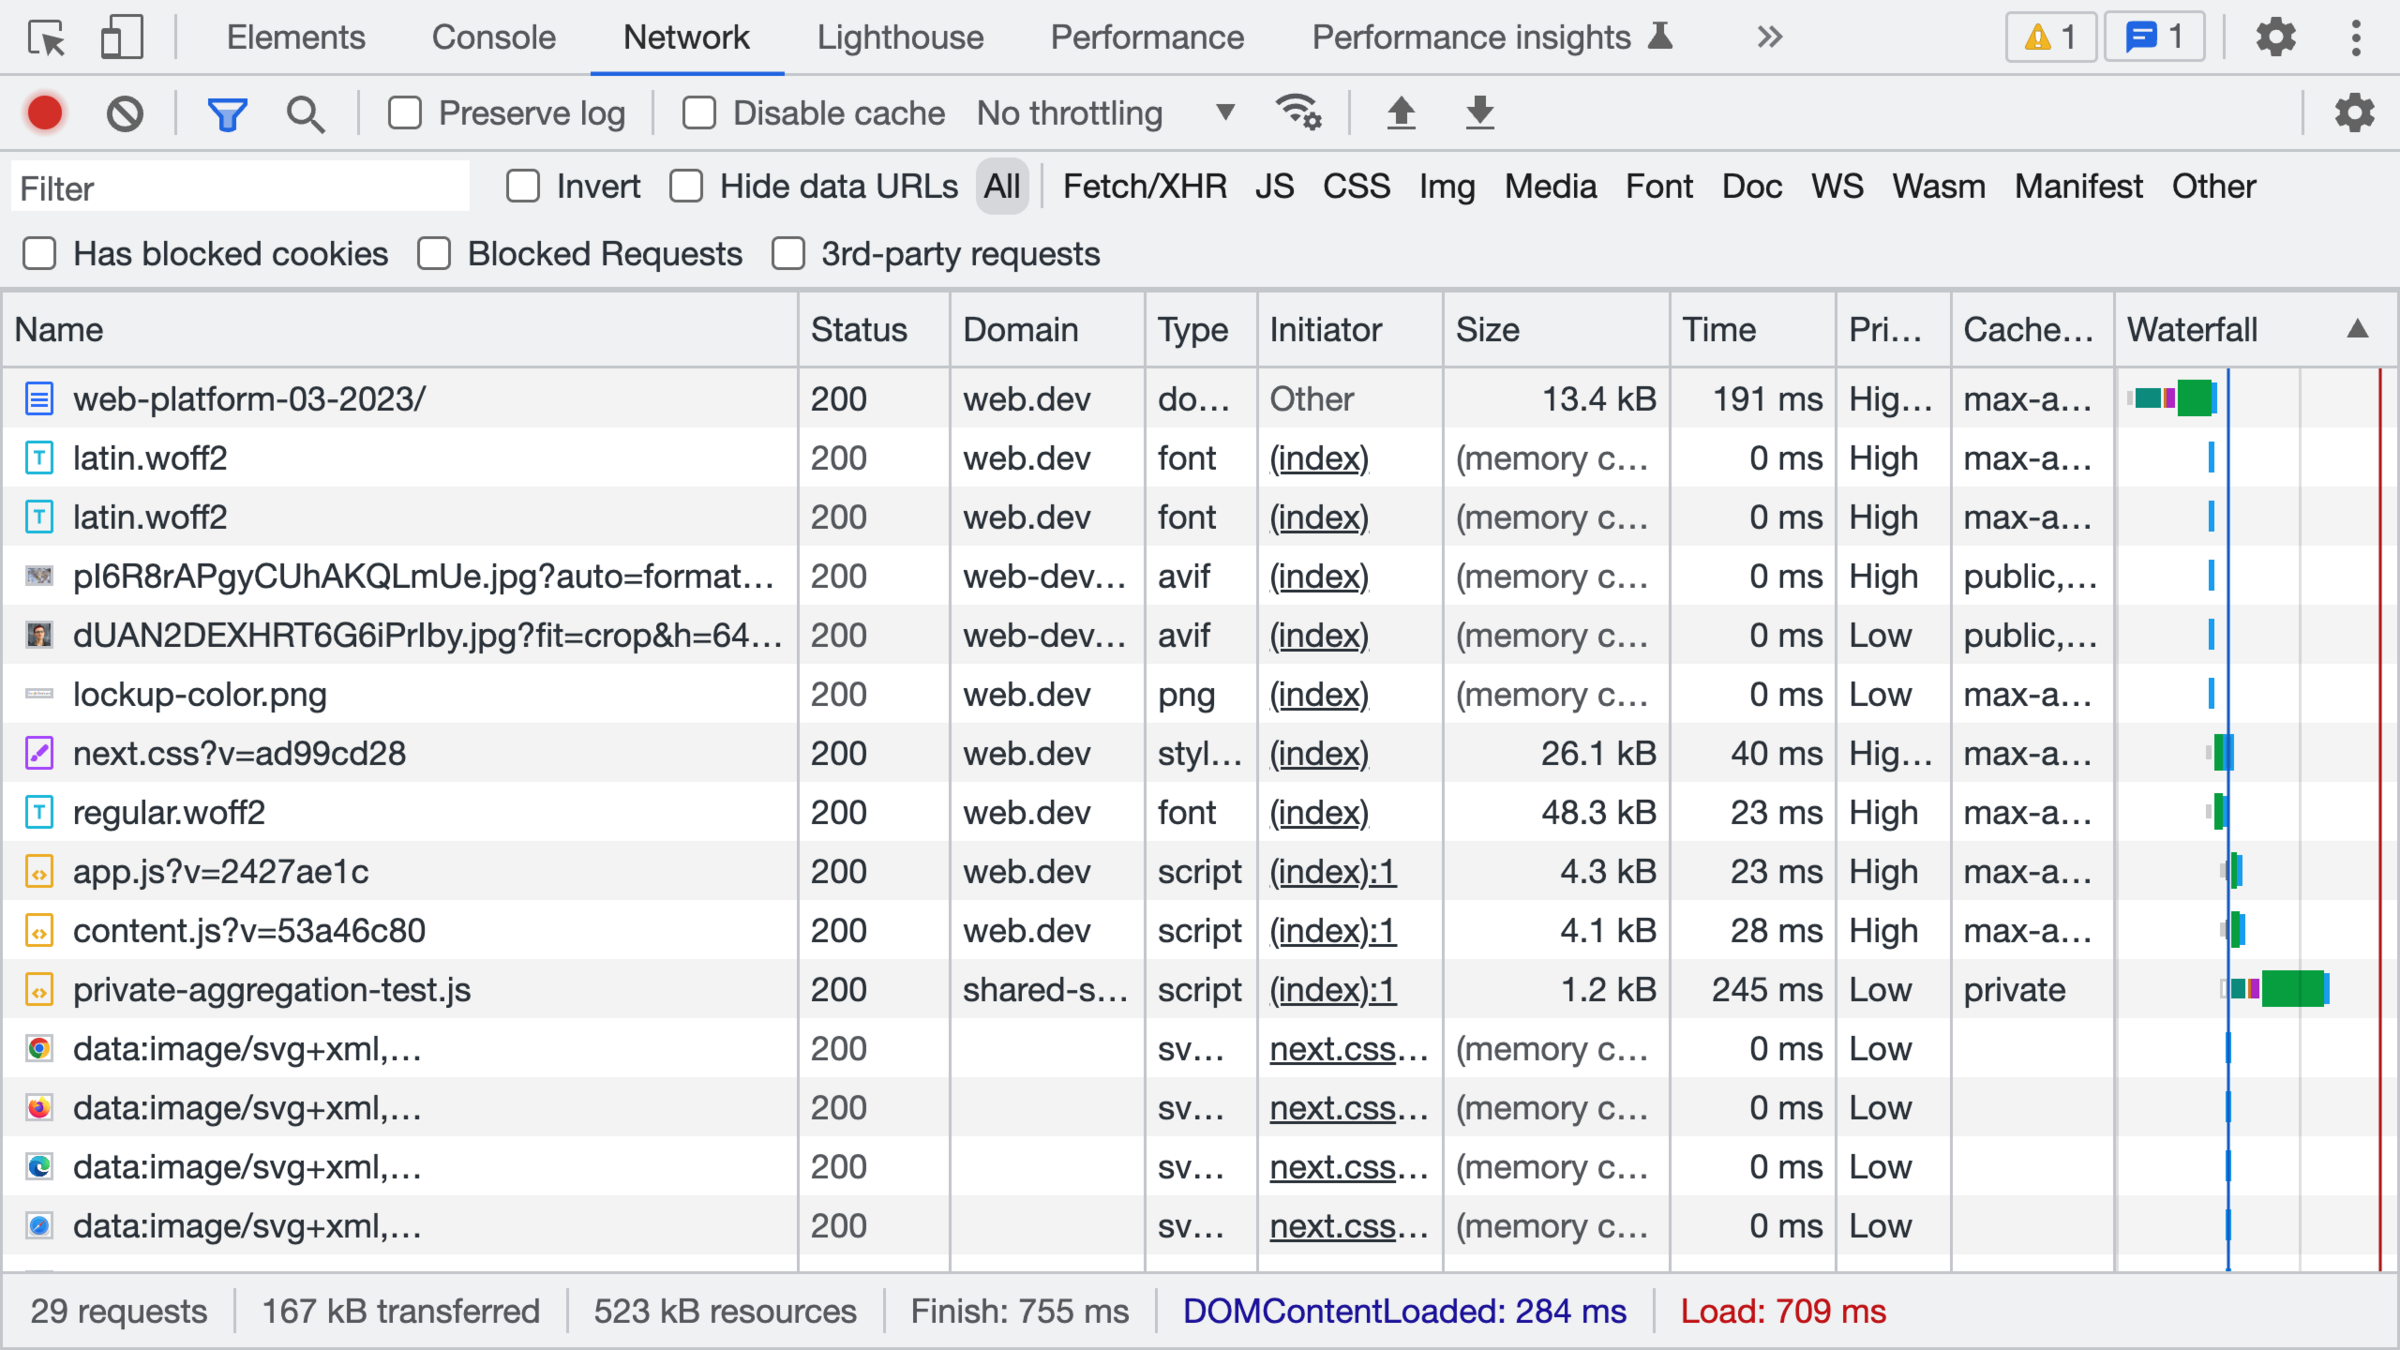Select the inspect element cursor icon
Viewport: 2400px width, 1350px height.
46,38
